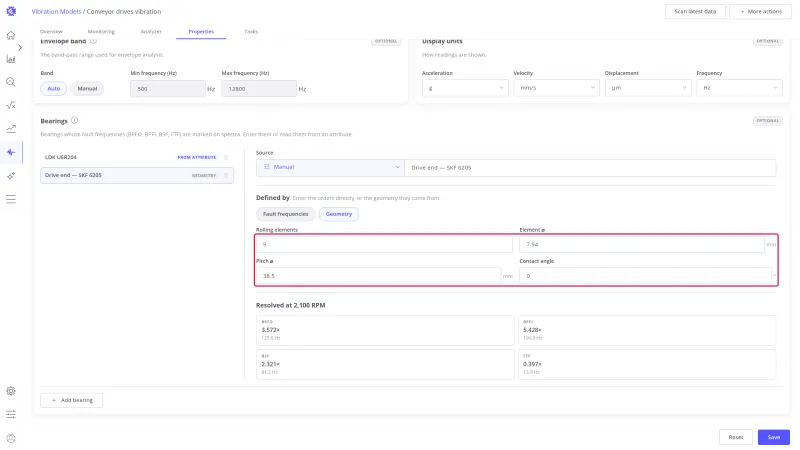Select the Drive end — SKF 6205 bearing
800x450 pixels.
point(137,176)
